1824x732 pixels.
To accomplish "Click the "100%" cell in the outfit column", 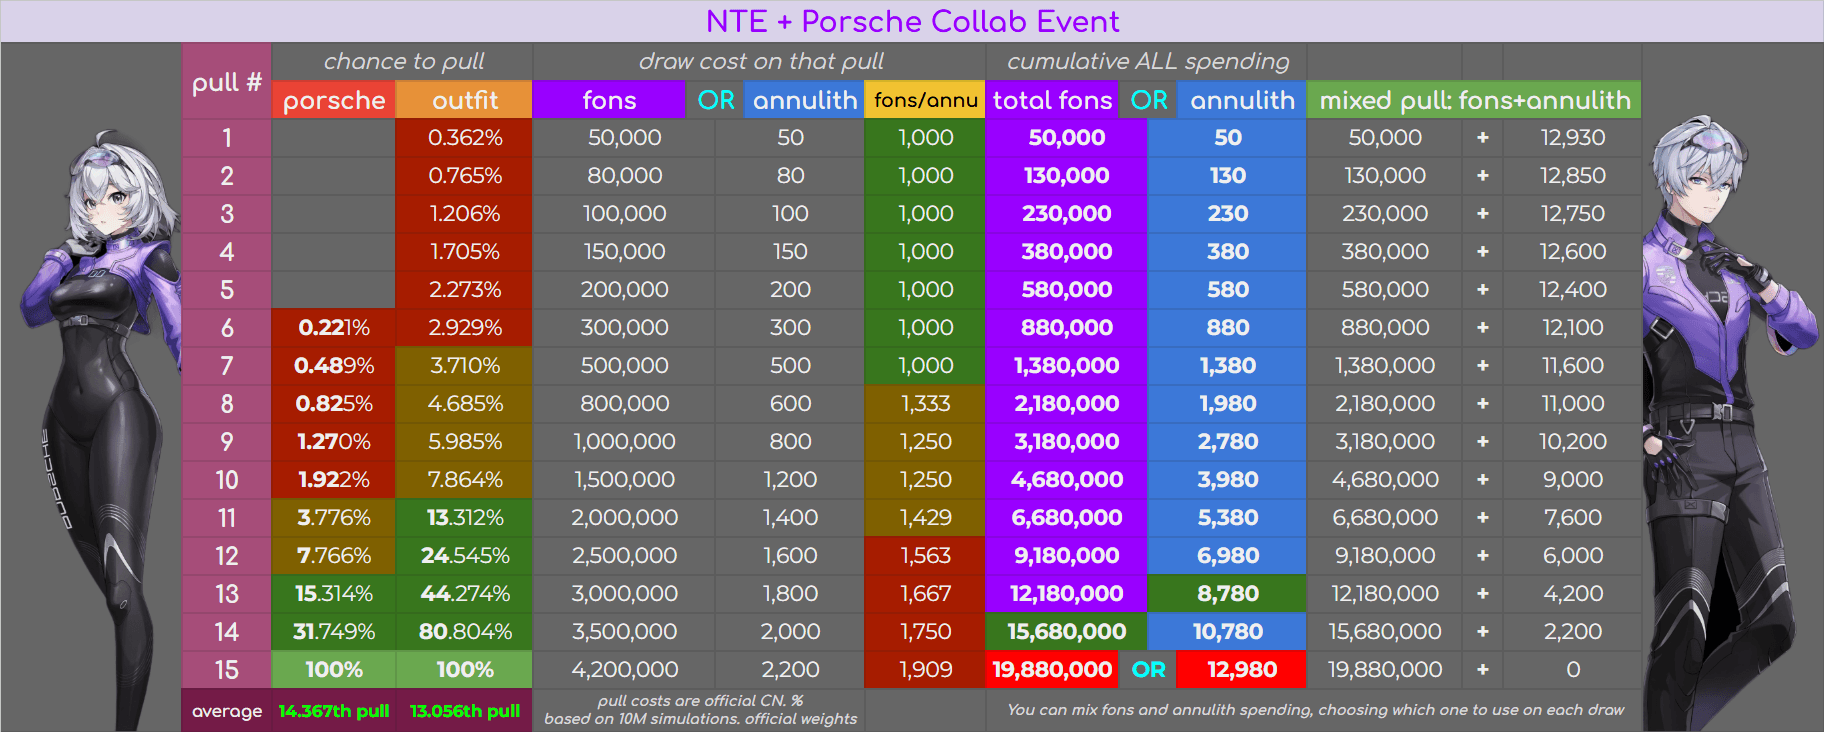I will [465, 670].
